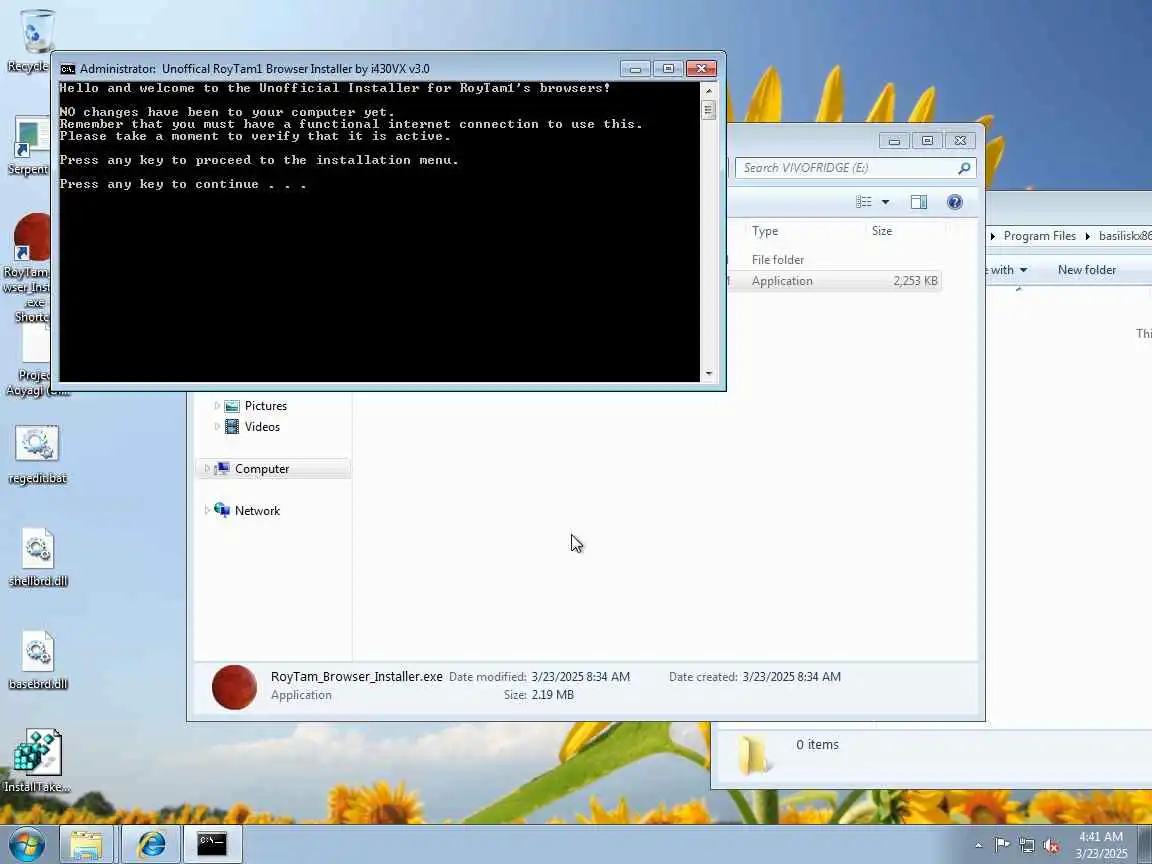1152x864 pixels.
Task: Maximize the installer command prompt window
Action: 668,68
